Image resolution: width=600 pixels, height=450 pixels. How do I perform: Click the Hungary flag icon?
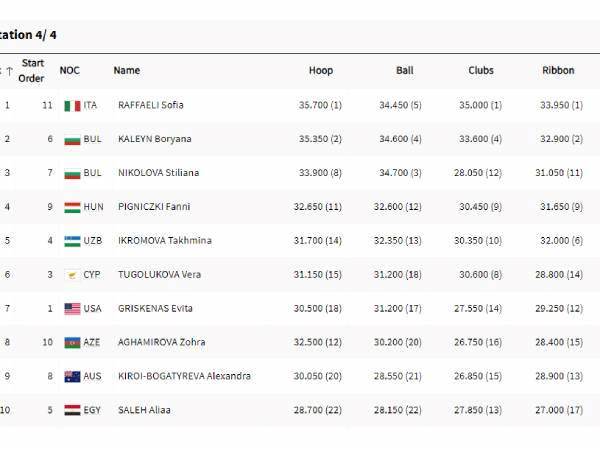[72, 207]
